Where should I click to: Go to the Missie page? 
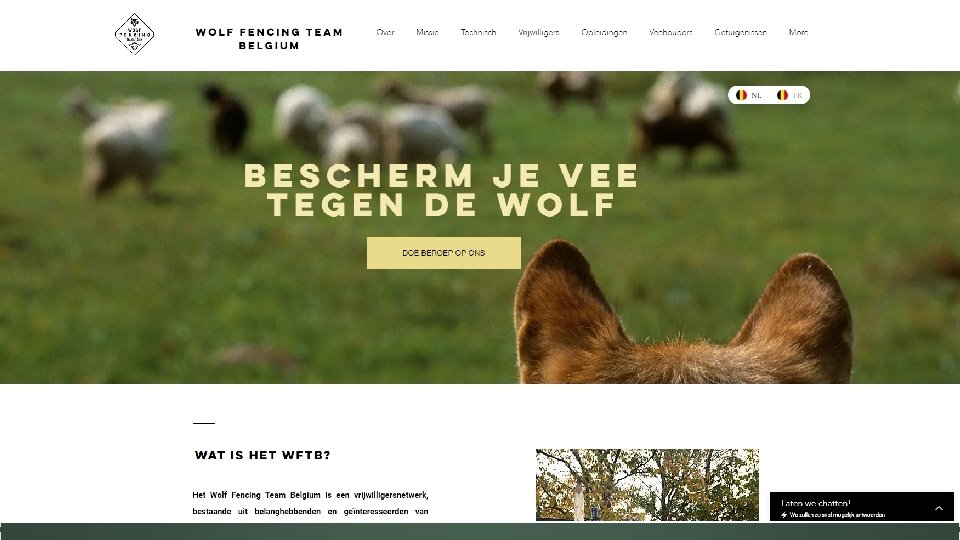tap(427, 32)
